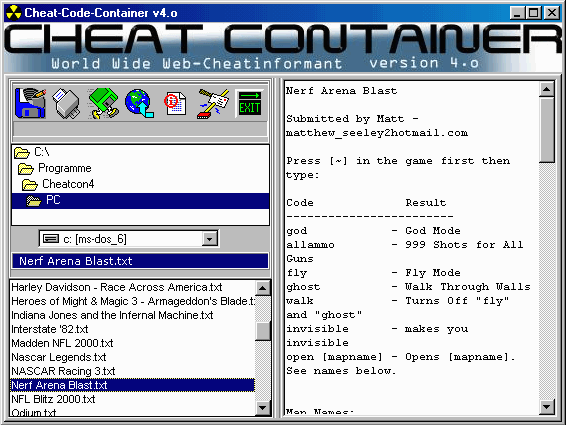Click the mail envelope icon
This screenshot has height=425, width=566.
(213, 104)
